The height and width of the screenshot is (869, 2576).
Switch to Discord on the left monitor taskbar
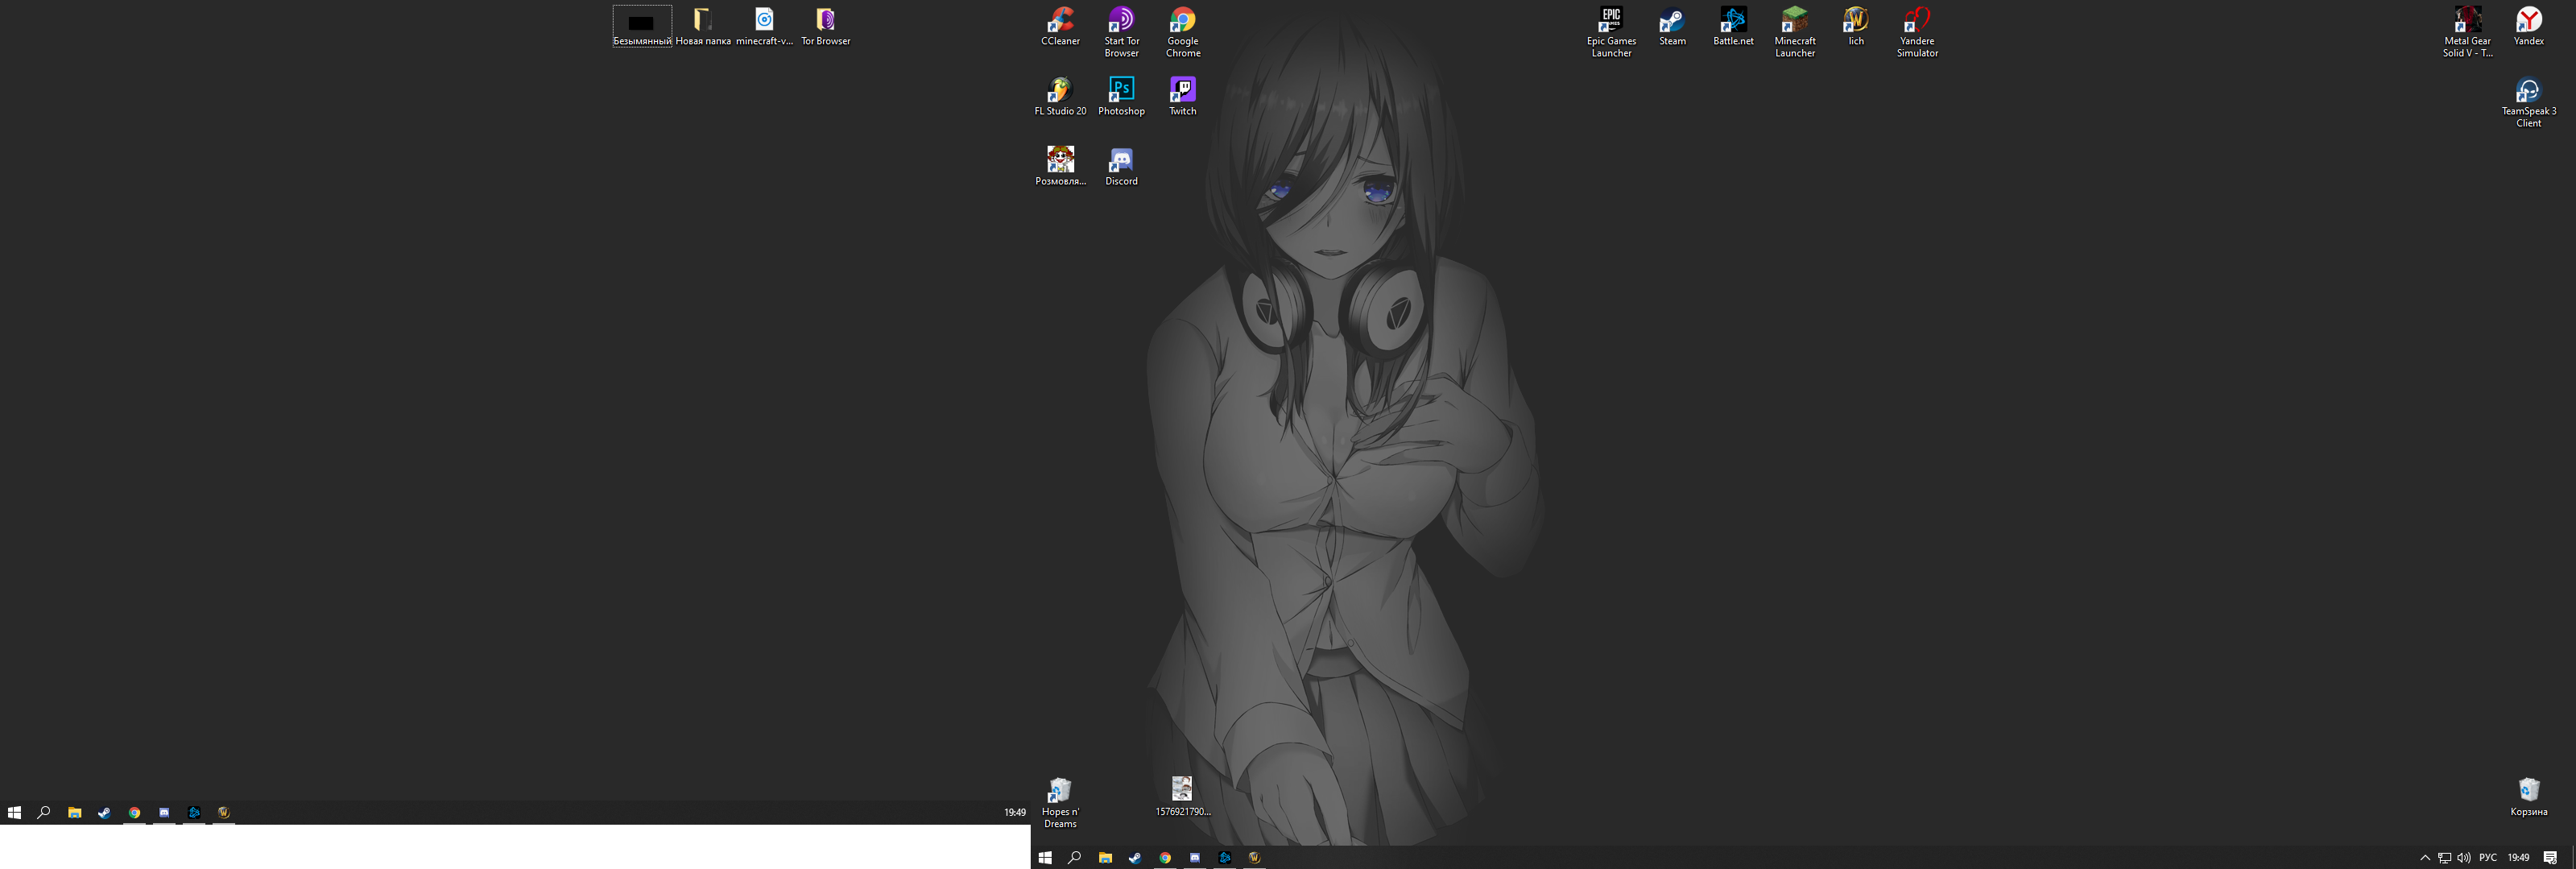164,812
